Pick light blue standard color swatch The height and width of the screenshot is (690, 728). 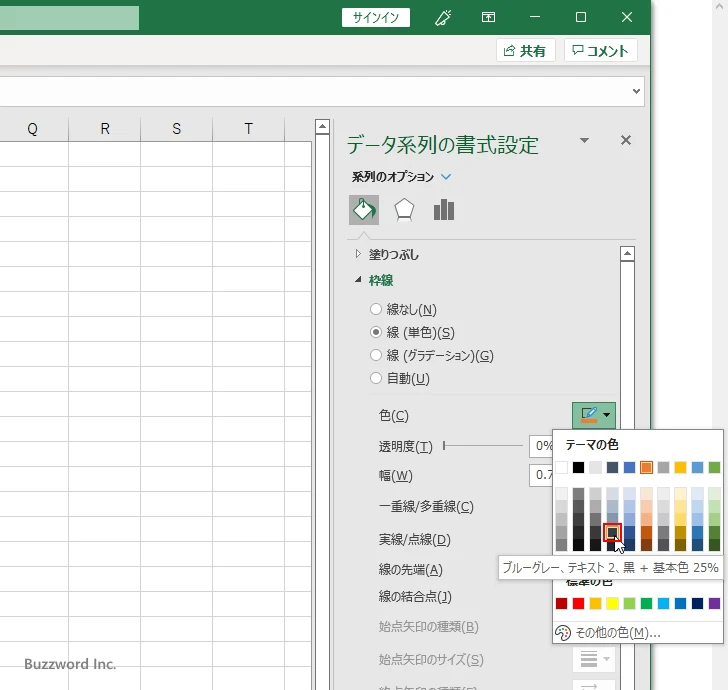coord(663,603)
